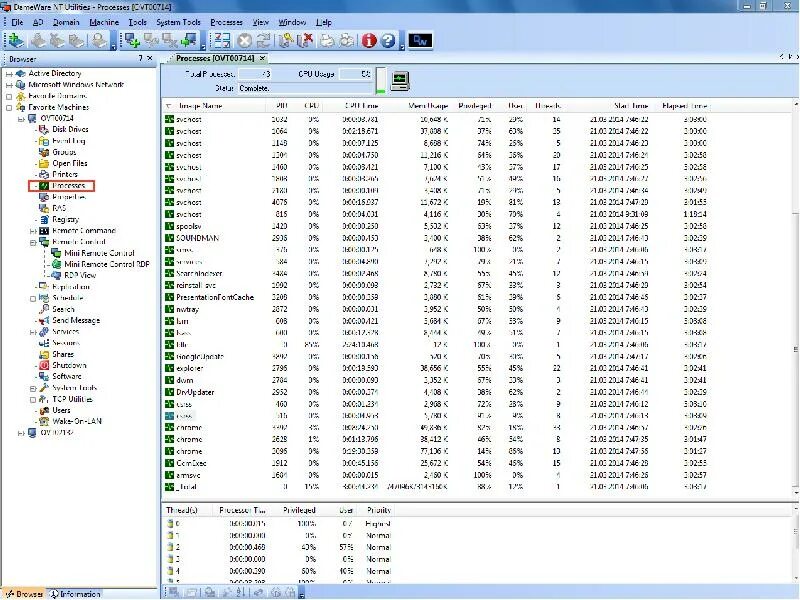Image resolution: width=800 pixels, height=600 pixels.
Task: Open the System Tools menu
Action: coord(179,22)
